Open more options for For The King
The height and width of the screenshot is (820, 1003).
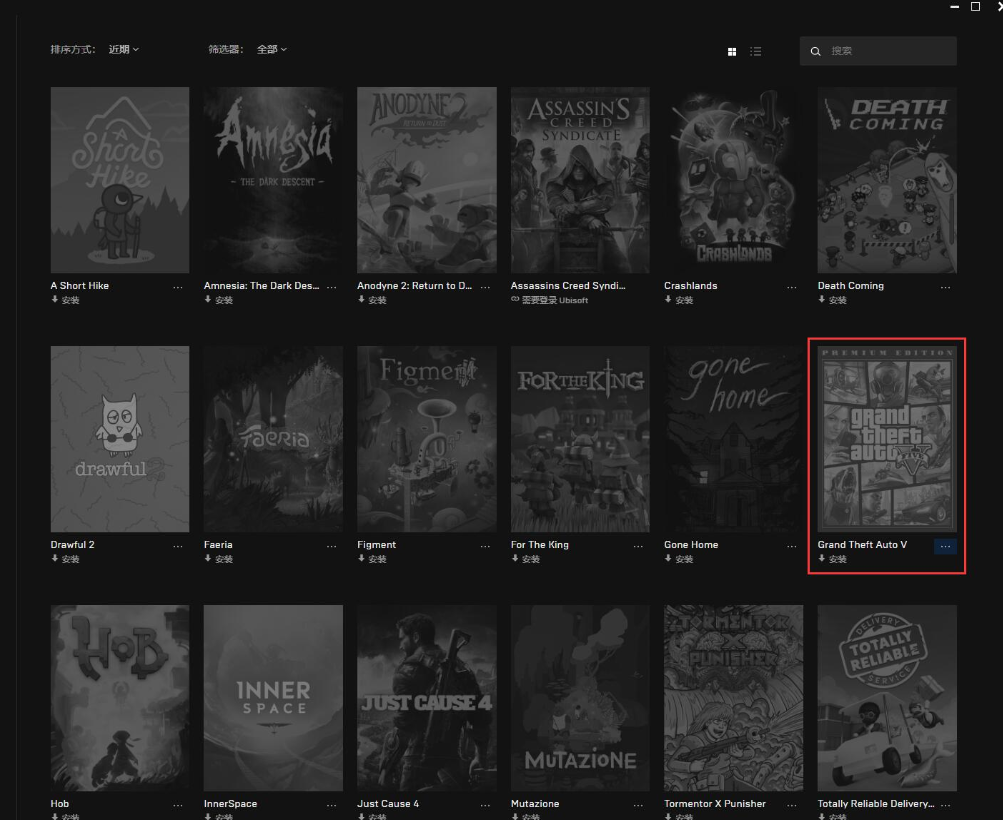click(638, 546)
